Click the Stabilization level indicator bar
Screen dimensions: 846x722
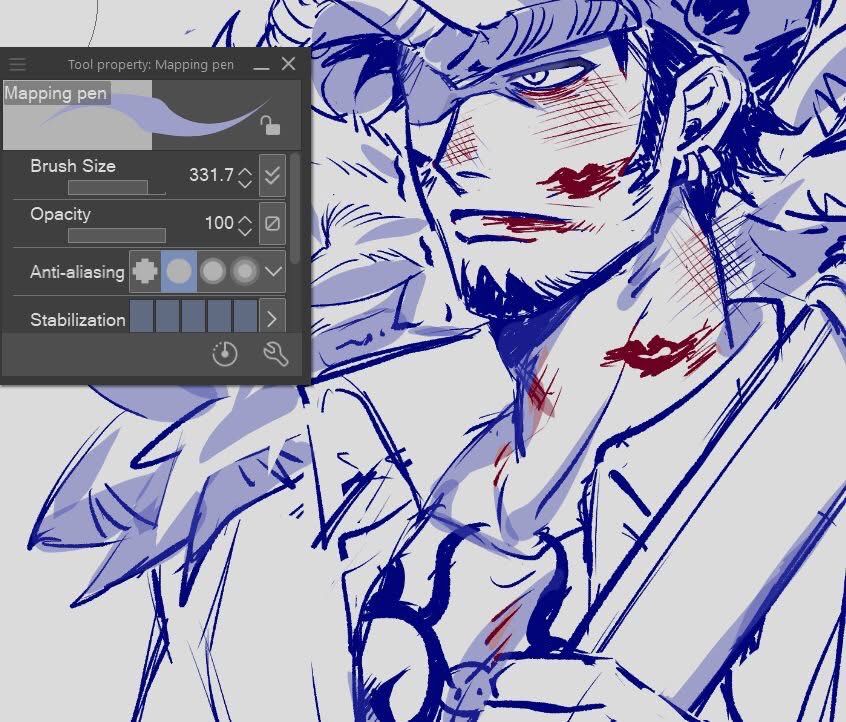pos(194,317)
